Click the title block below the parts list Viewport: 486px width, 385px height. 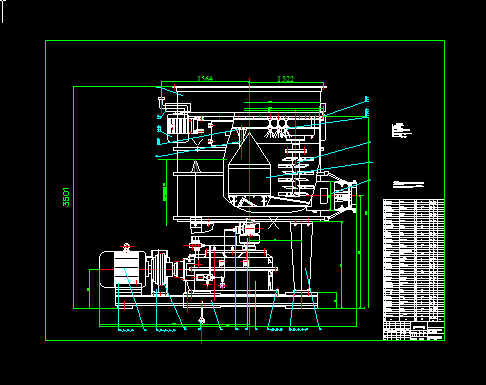pos(414,330)
